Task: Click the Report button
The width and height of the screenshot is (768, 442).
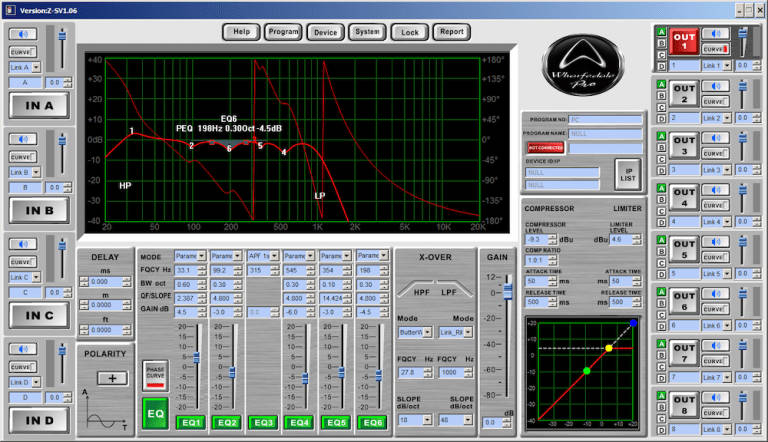Action: click(451, 31)
